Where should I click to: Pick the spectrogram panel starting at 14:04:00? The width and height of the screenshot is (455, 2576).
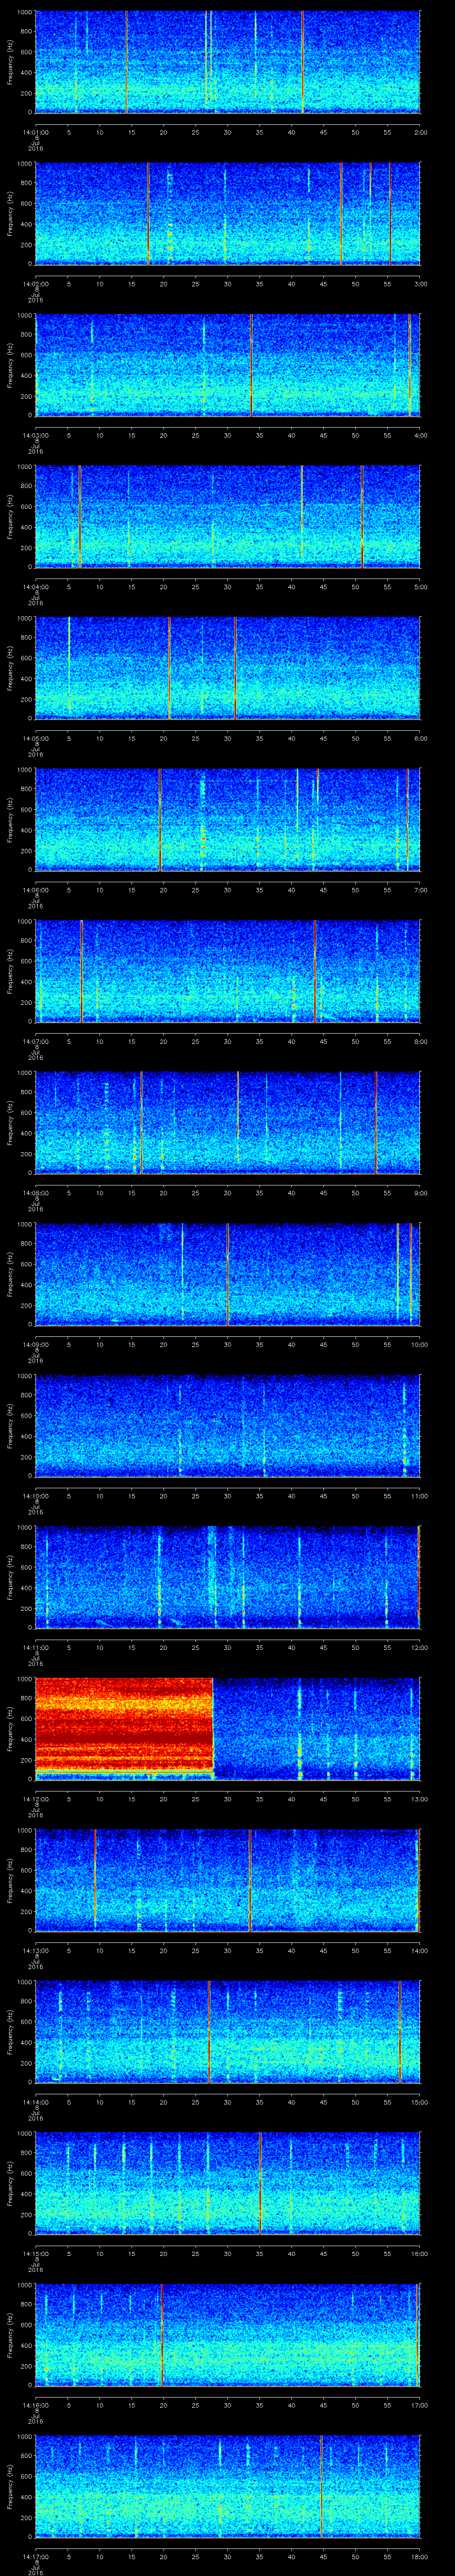coord(227,516)
